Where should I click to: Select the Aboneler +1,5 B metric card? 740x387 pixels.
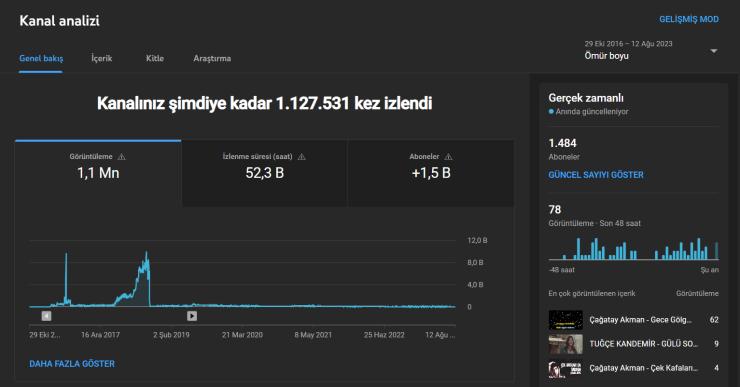[431, 173]
